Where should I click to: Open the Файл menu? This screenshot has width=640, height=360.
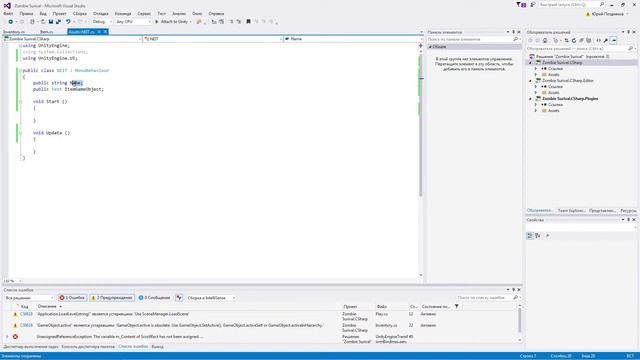pos(8,13)
